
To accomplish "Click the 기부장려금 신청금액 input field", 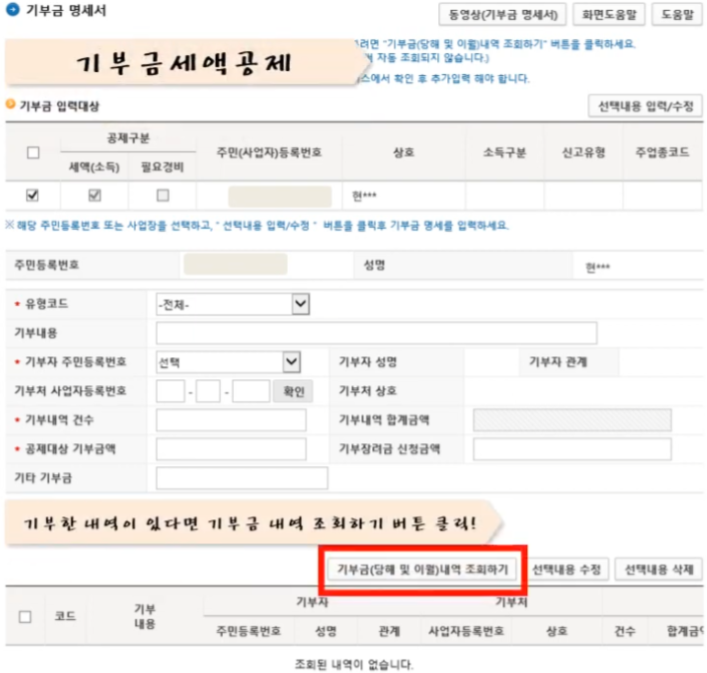I will [x=572, y=449].
